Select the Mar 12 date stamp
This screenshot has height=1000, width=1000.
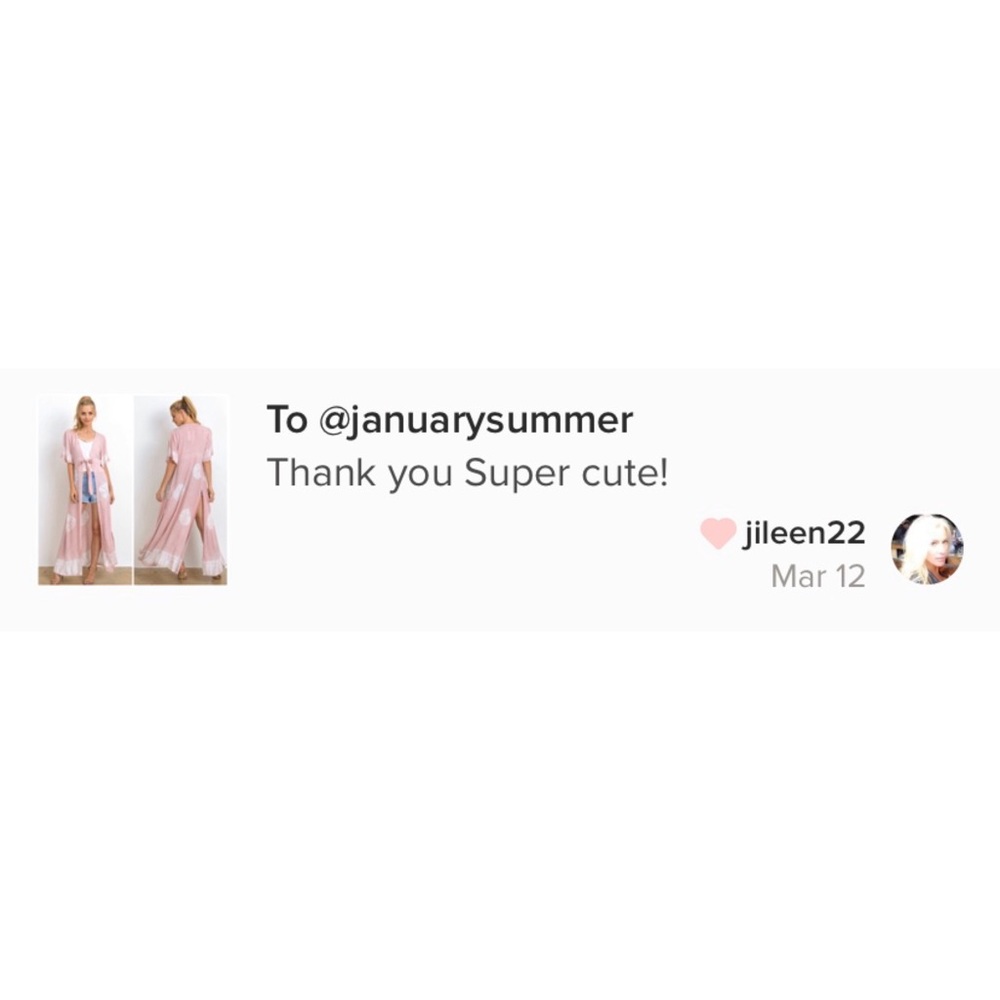pyautogui.click(x=818, y=576)
